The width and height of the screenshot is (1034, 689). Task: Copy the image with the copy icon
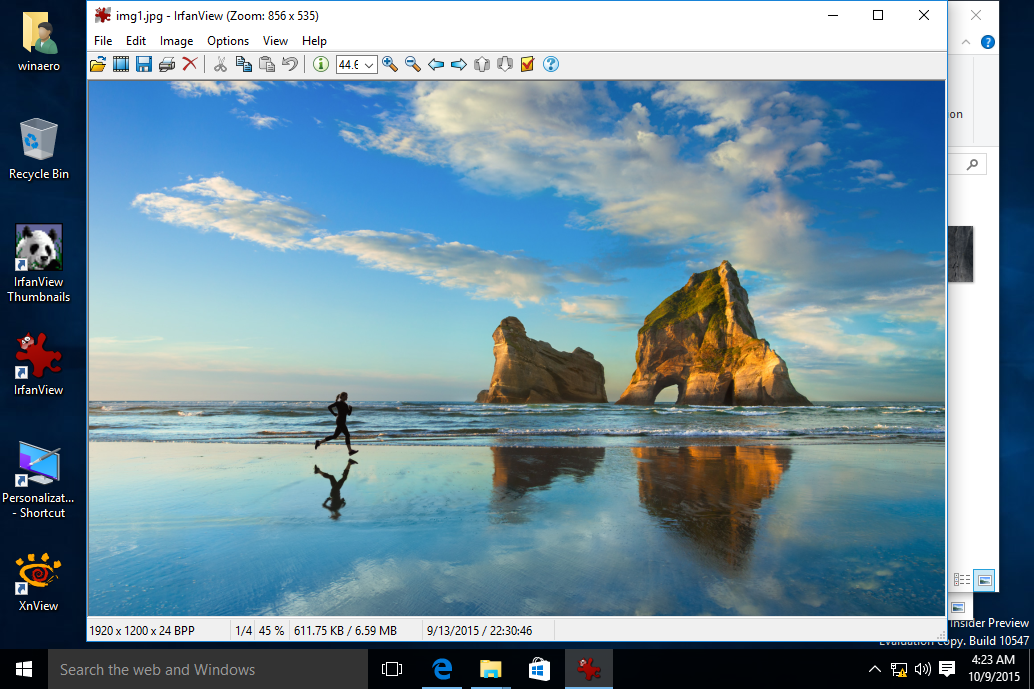pos(244,64)
